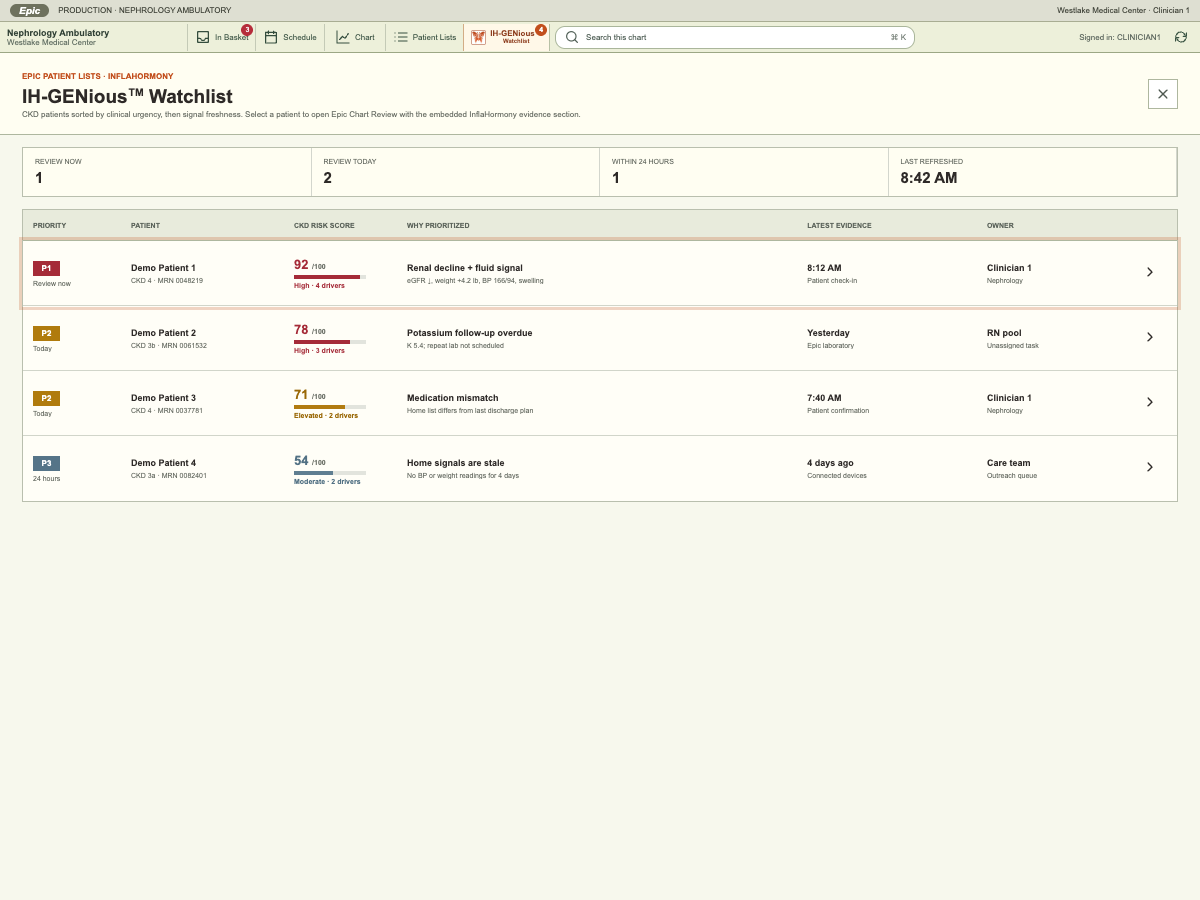Image resolution: width=1200 pixels, height=900 pixels.
Task: Close the IH-GENious Watchlist panel
Action: (x=1163, y=94)
